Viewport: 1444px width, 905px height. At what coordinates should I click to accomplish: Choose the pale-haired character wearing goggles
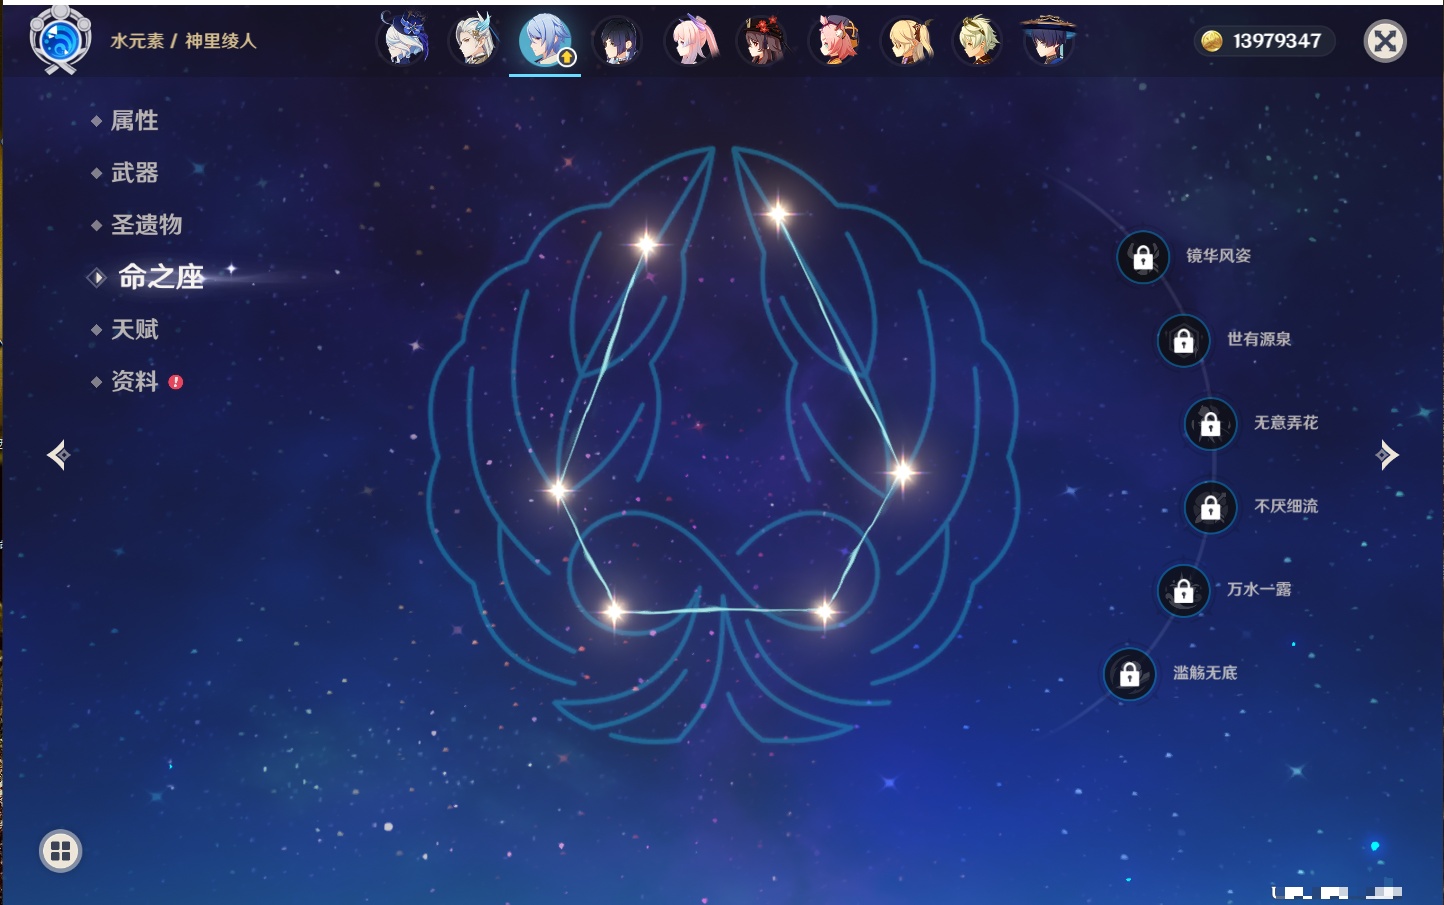tap(977, 41)
